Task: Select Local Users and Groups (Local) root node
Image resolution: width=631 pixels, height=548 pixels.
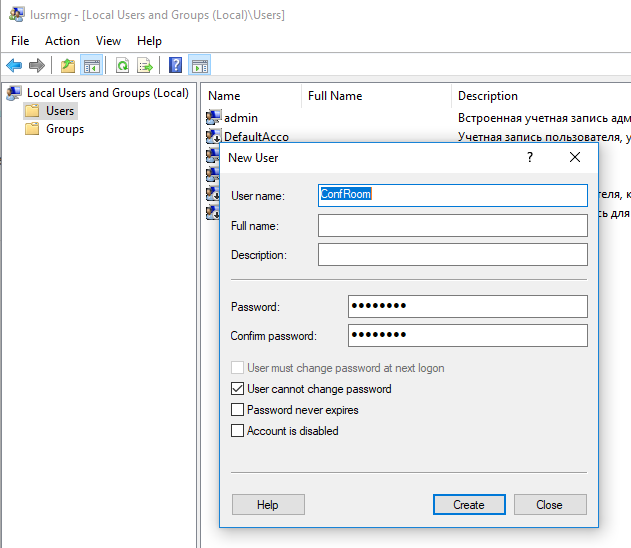Action: [x=107, y=93]
